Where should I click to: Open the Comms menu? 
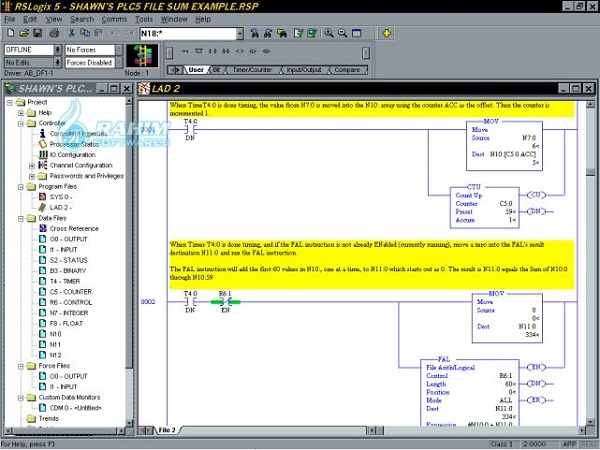tap(113, 18)
